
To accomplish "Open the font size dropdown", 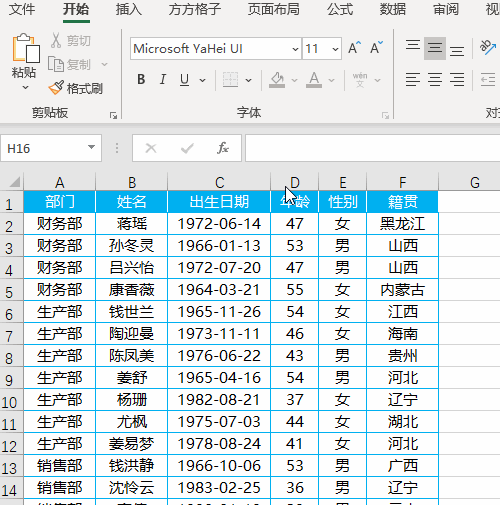I will (335, 49).
